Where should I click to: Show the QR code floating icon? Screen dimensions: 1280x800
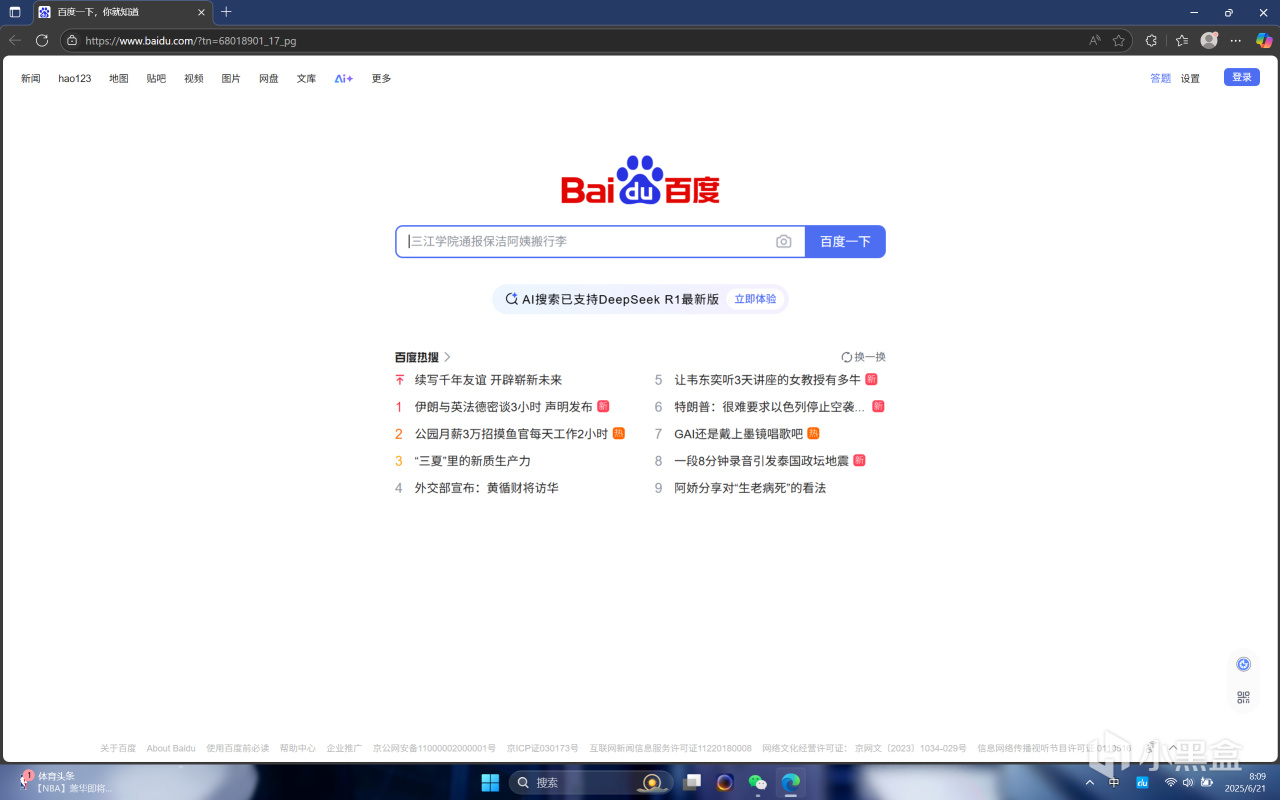1243,697
